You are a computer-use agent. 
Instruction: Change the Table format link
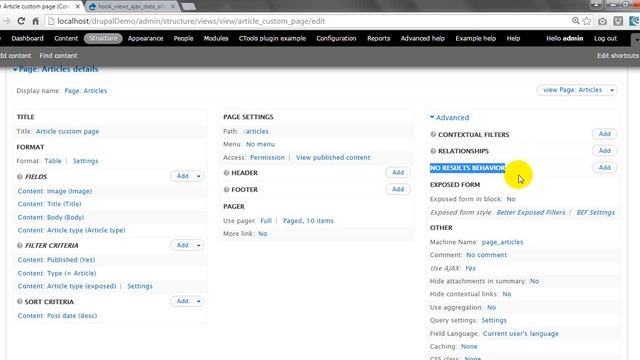coord(53,161)
